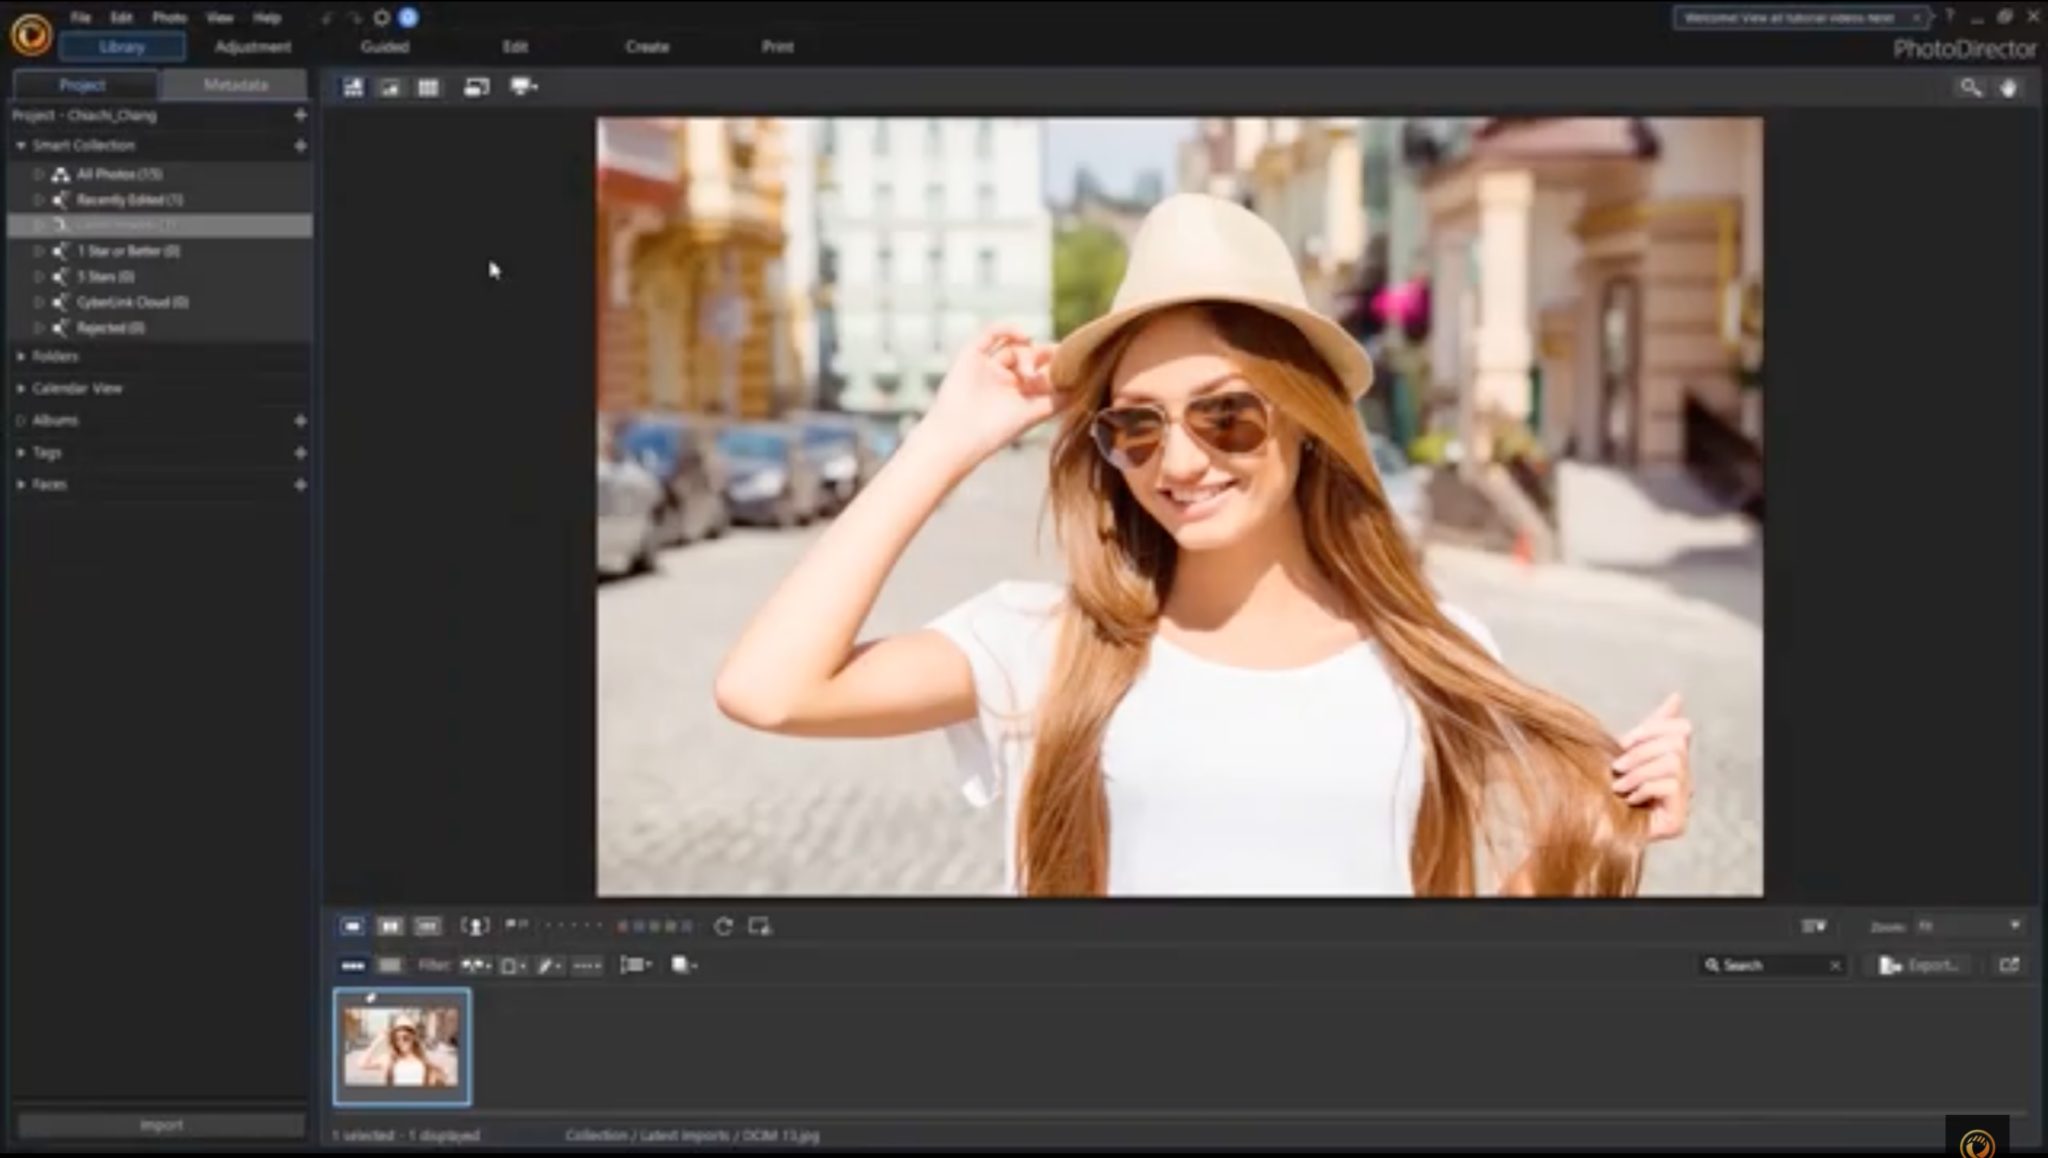The width and height of the screenshot is (2048, 1158).
Task: Open the face tagging tool in browser toolbar
Action: coord(475,926)
